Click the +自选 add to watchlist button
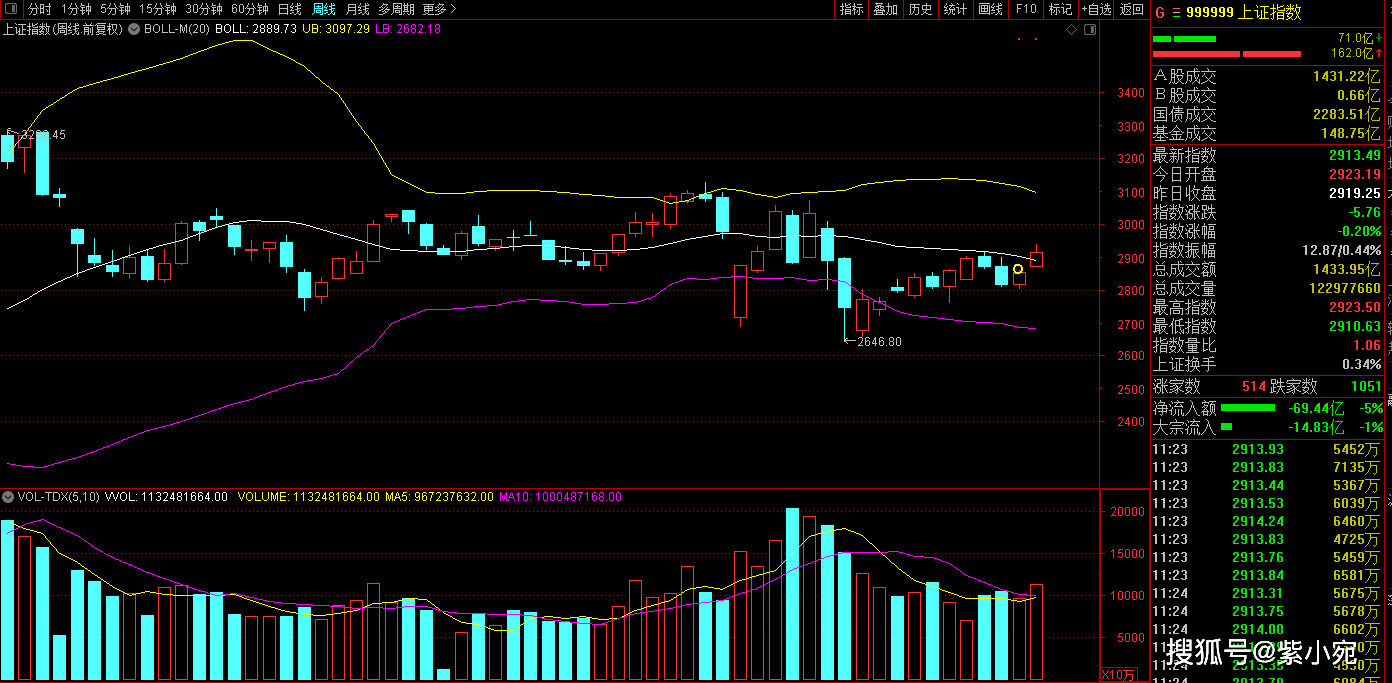Image resolution: width=1392 pixels, height=683 pixels. [1095, 9]
